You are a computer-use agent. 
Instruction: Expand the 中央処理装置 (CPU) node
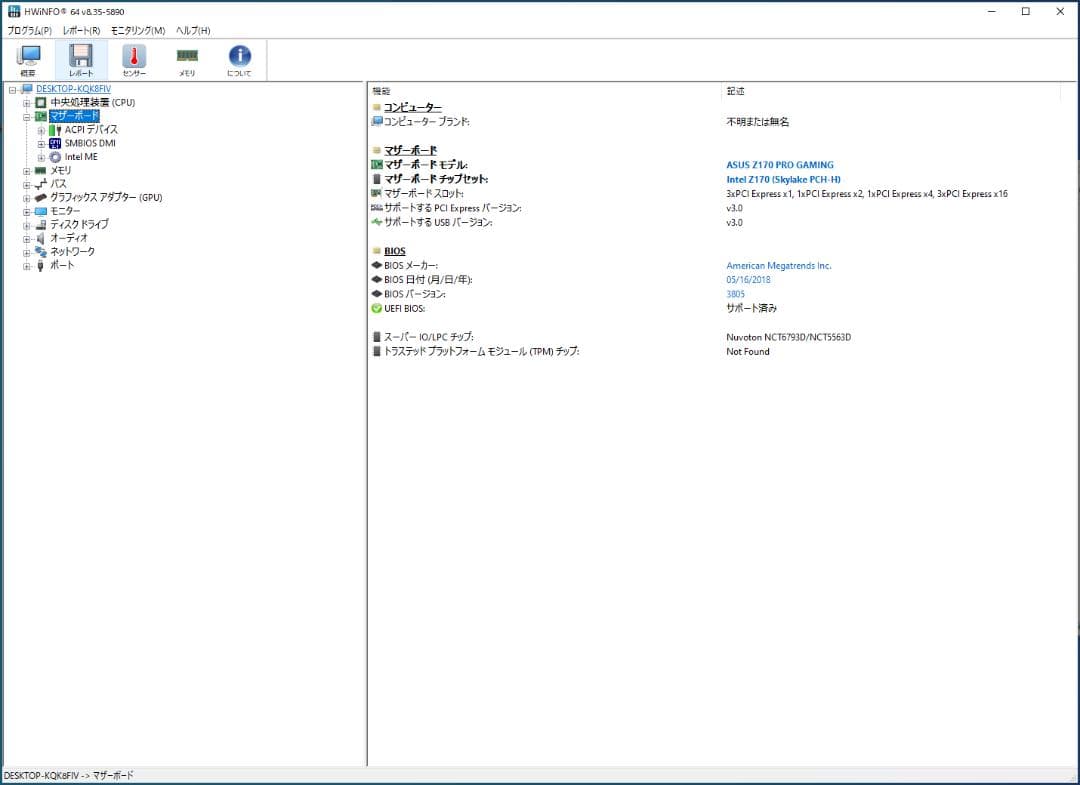[x=27, y=103]
